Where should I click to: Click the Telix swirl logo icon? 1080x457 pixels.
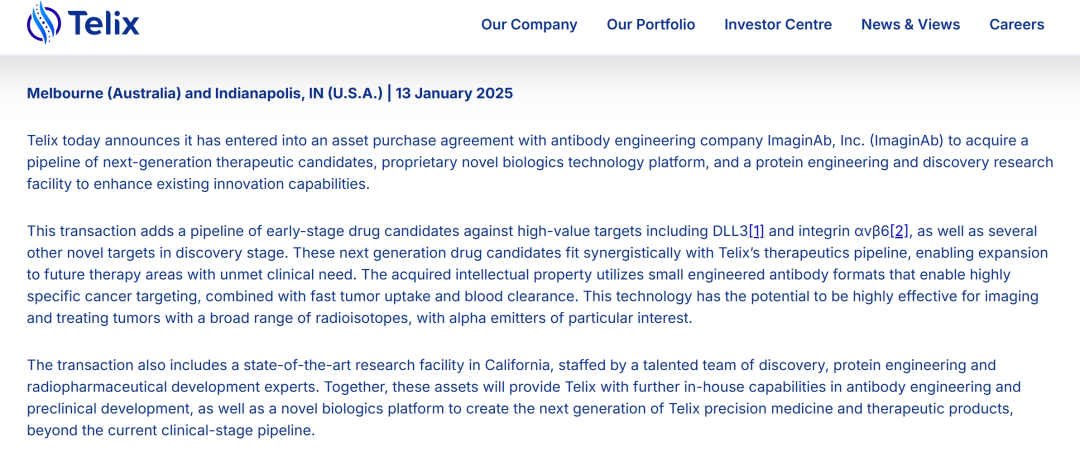pos(44,23)
